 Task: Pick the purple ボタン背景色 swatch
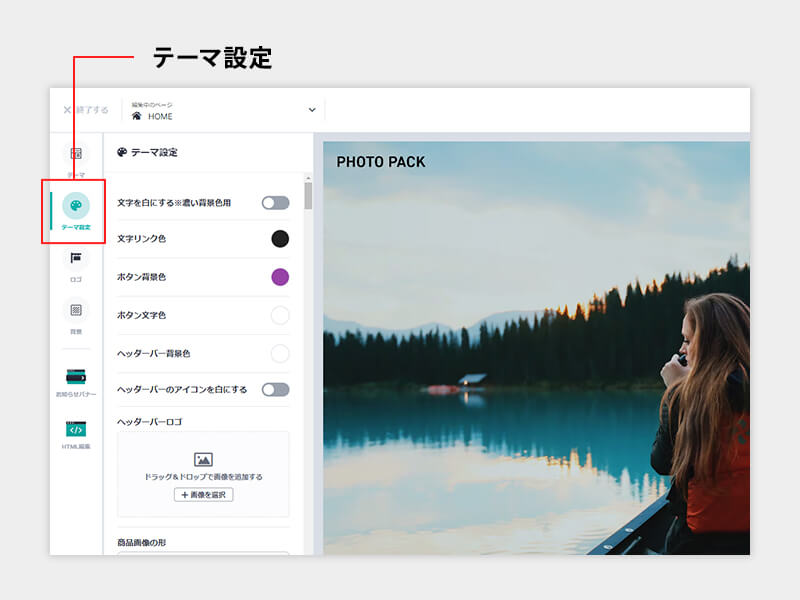coord(280,277)
